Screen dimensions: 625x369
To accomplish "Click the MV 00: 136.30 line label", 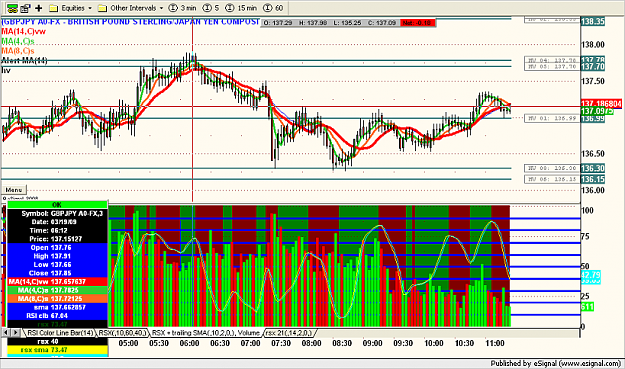I will 552,169.
